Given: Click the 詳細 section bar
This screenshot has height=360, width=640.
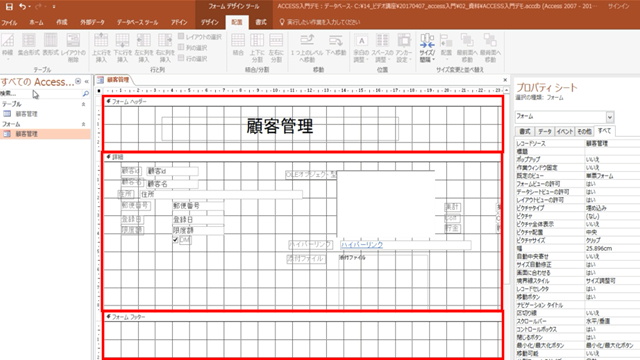Looking at the screenshot, I should click(302, 157).
